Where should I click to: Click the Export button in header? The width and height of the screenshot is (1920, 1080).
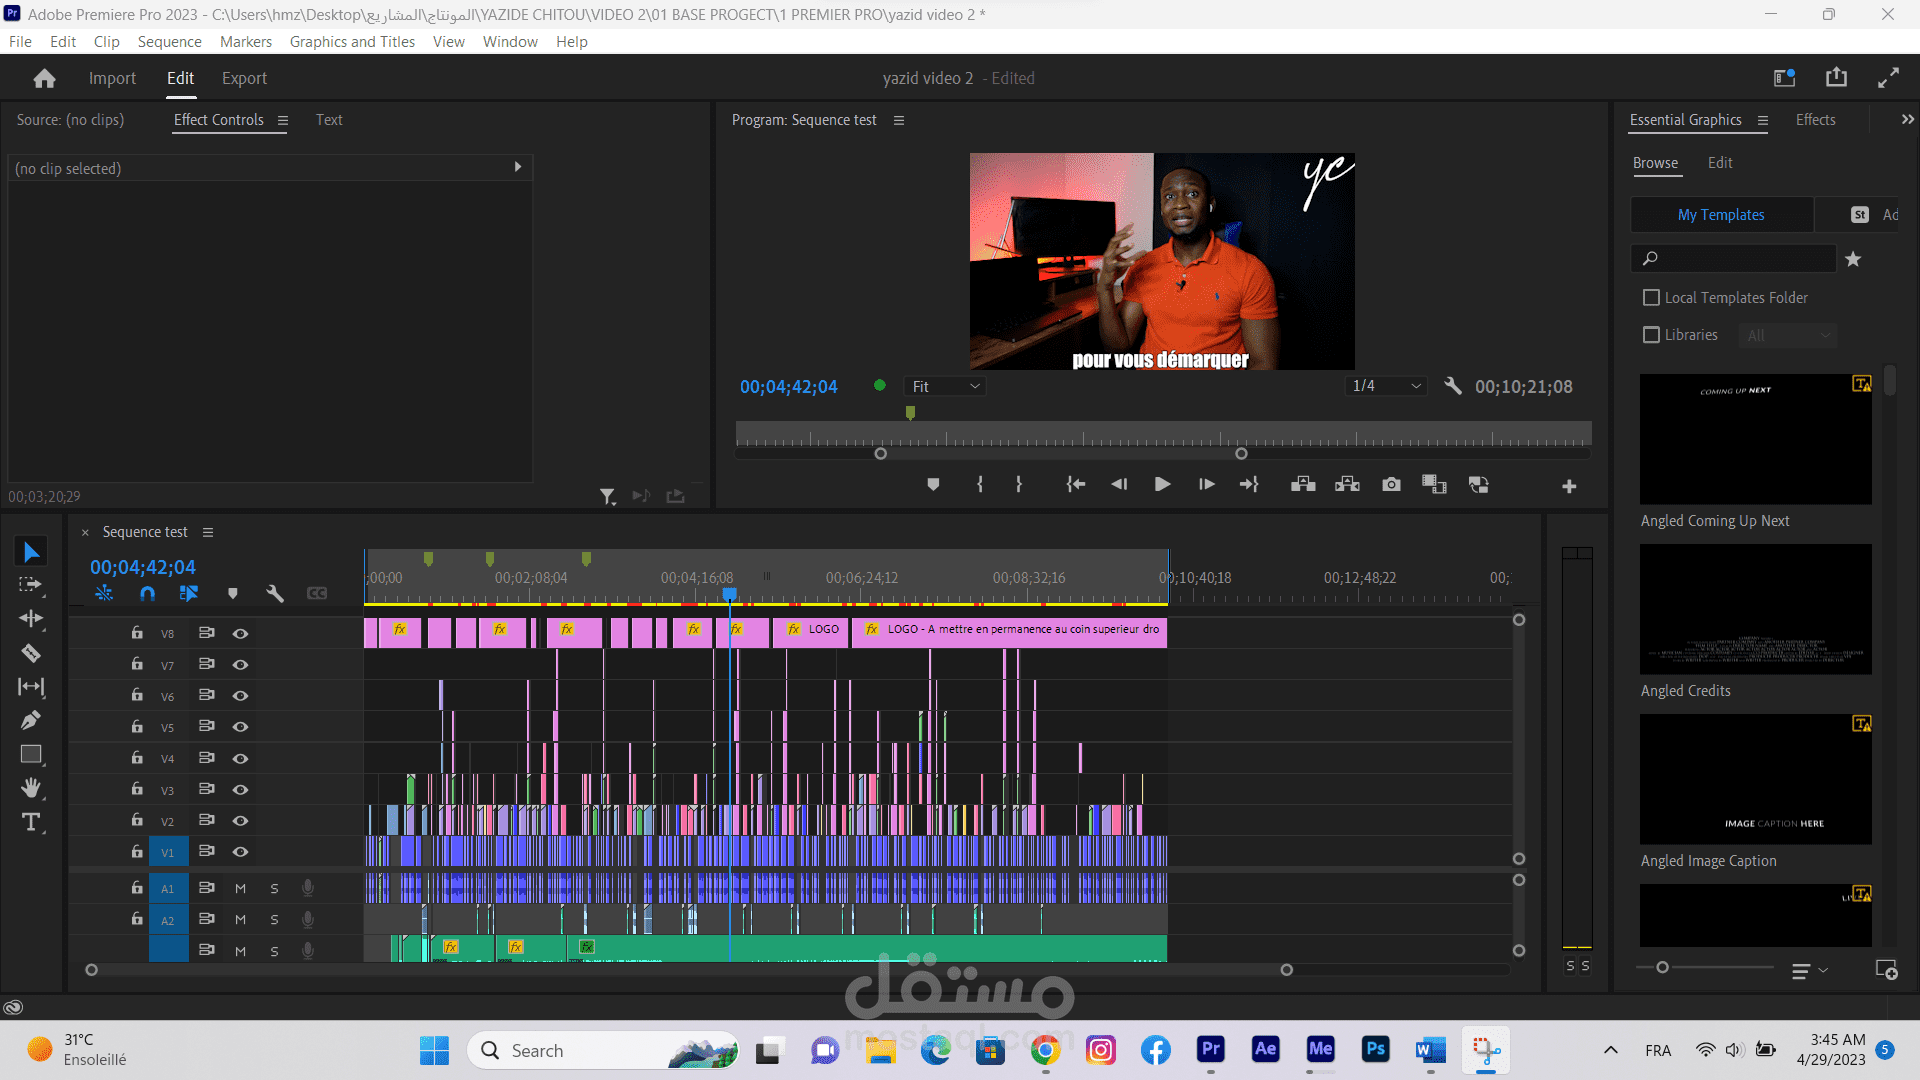tap(244, 78)
